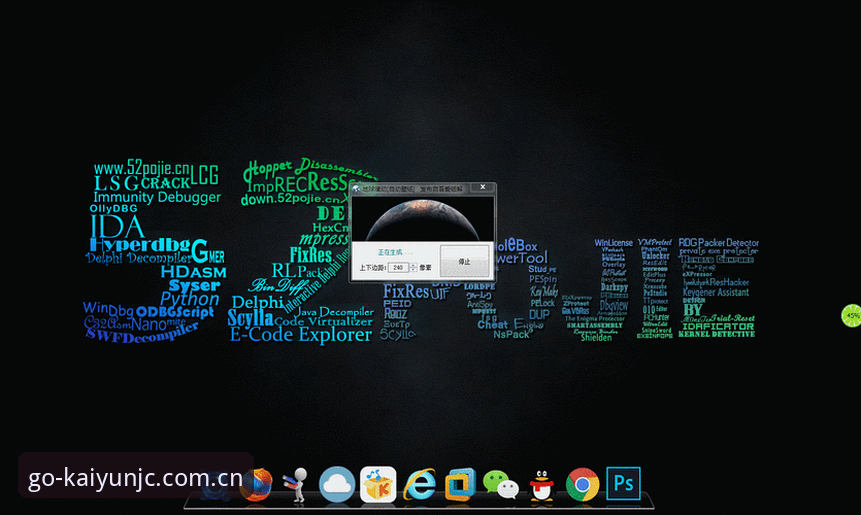Click the earth preview image in dialog
861x515 pixels.
423,219
